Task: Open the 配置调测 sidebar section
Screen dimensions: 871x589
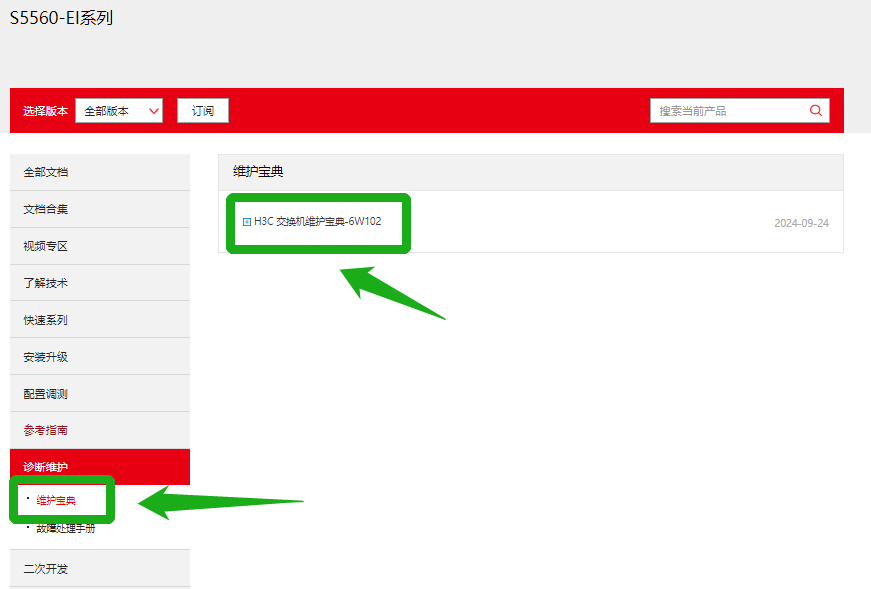Action: pos(100,394)
